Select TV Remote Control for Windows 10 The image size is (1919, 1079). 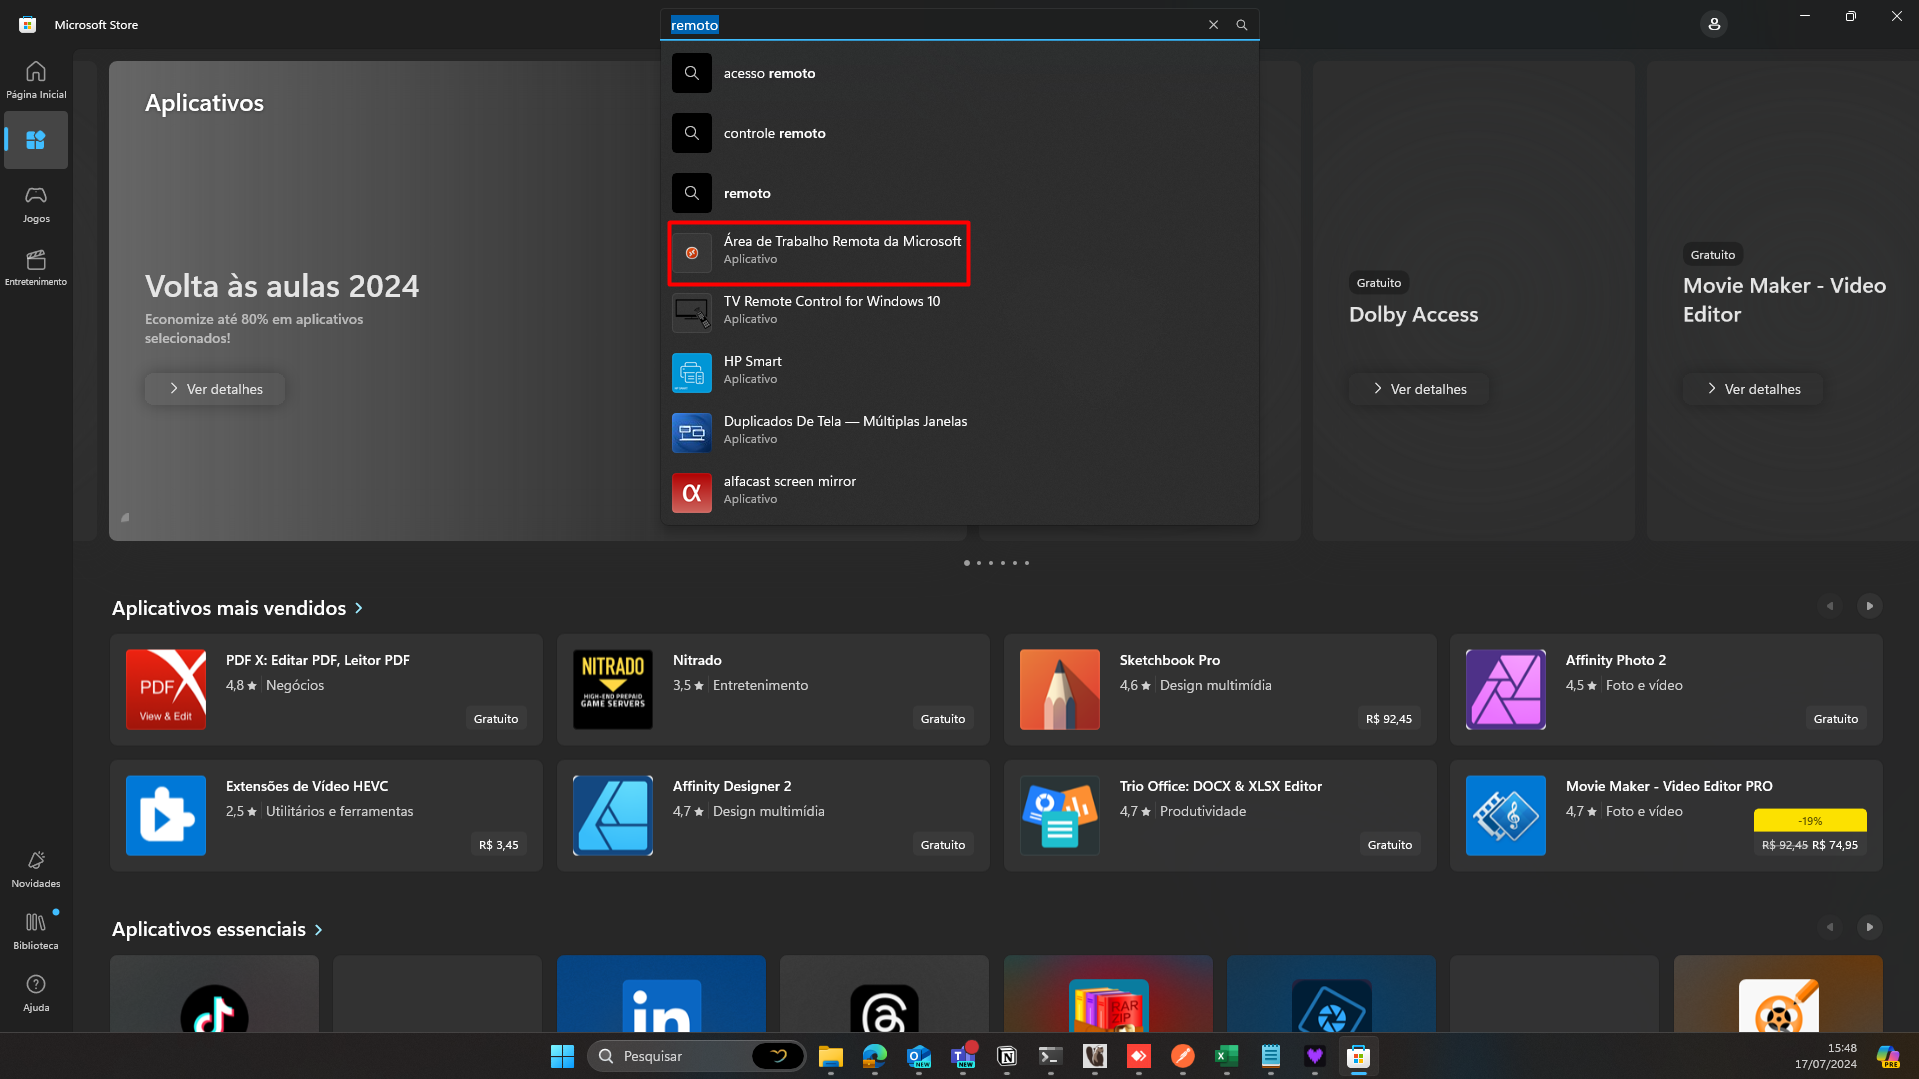pos(831,310)
